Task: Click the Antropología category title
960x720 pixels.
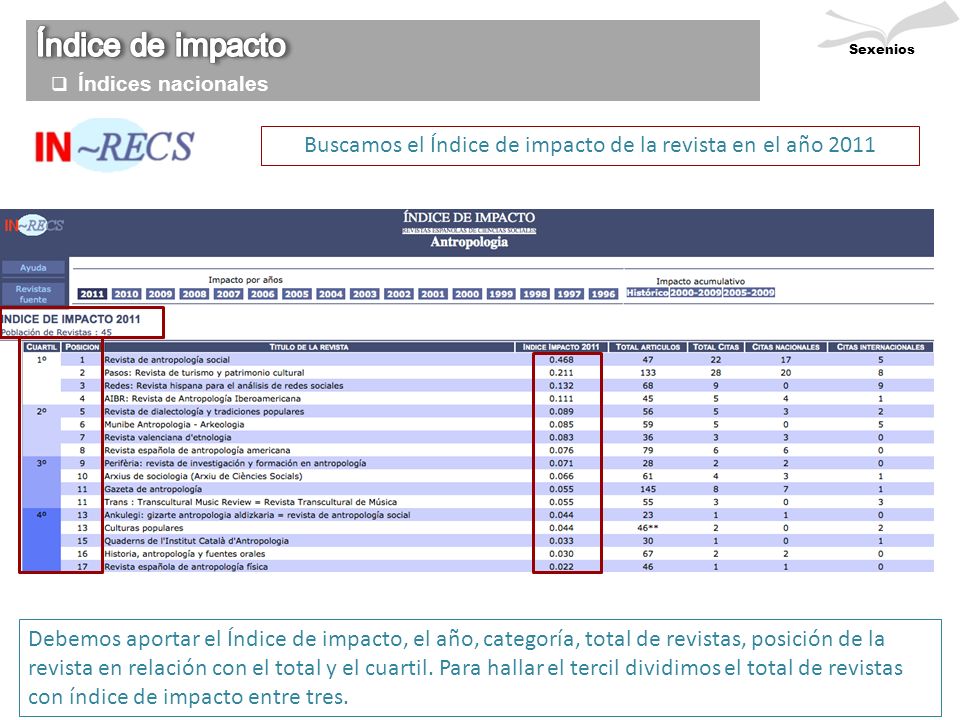Action: [x=469, y=242]
